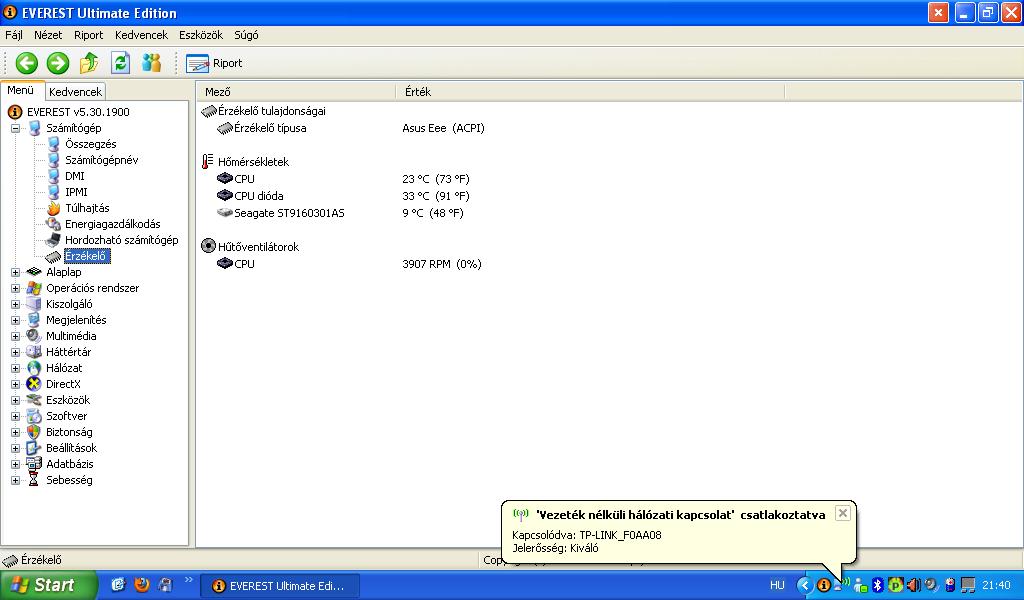Select the DMI tree item
Screen dimensions: 1024x600
click(x=74, y=176)
